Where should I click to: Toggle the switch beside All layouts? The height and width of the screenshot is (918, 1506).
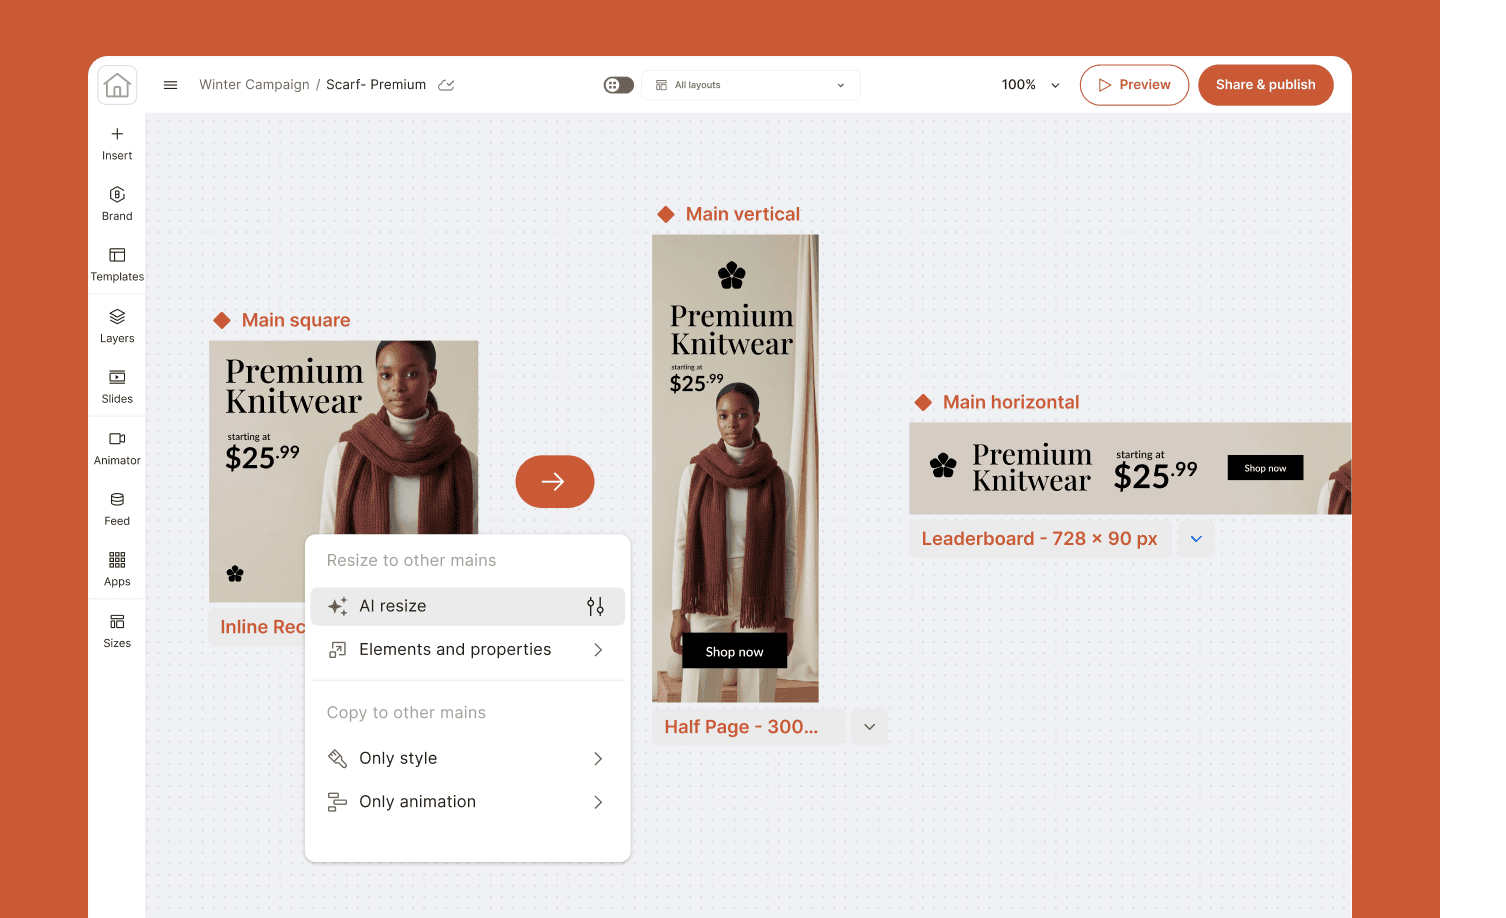tap(618, 85)
